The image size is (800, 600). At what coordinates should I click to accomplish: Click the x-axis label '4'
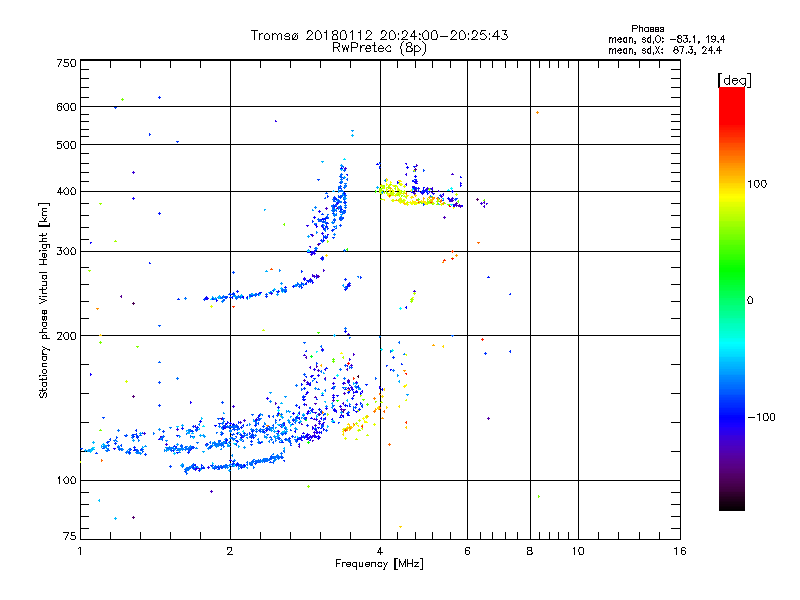380,551
